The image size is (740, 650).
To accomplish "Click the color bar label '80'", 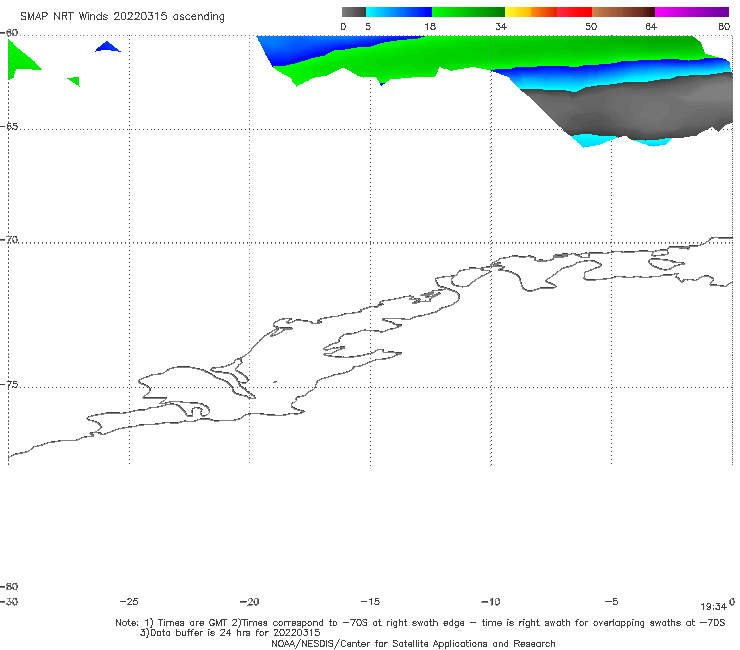I will pos(724,27).
